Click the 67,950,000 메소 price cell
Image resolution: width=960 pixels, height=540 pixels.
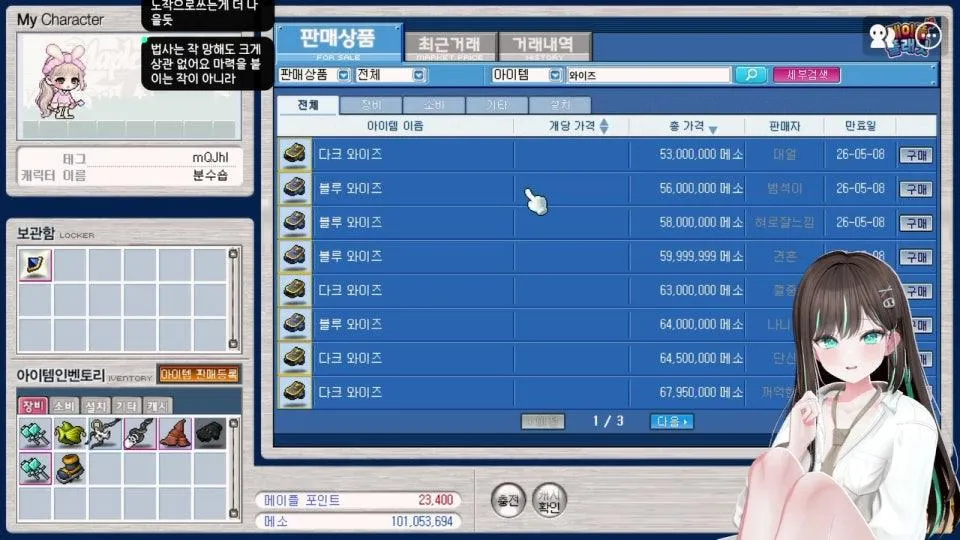pos(701,392)
